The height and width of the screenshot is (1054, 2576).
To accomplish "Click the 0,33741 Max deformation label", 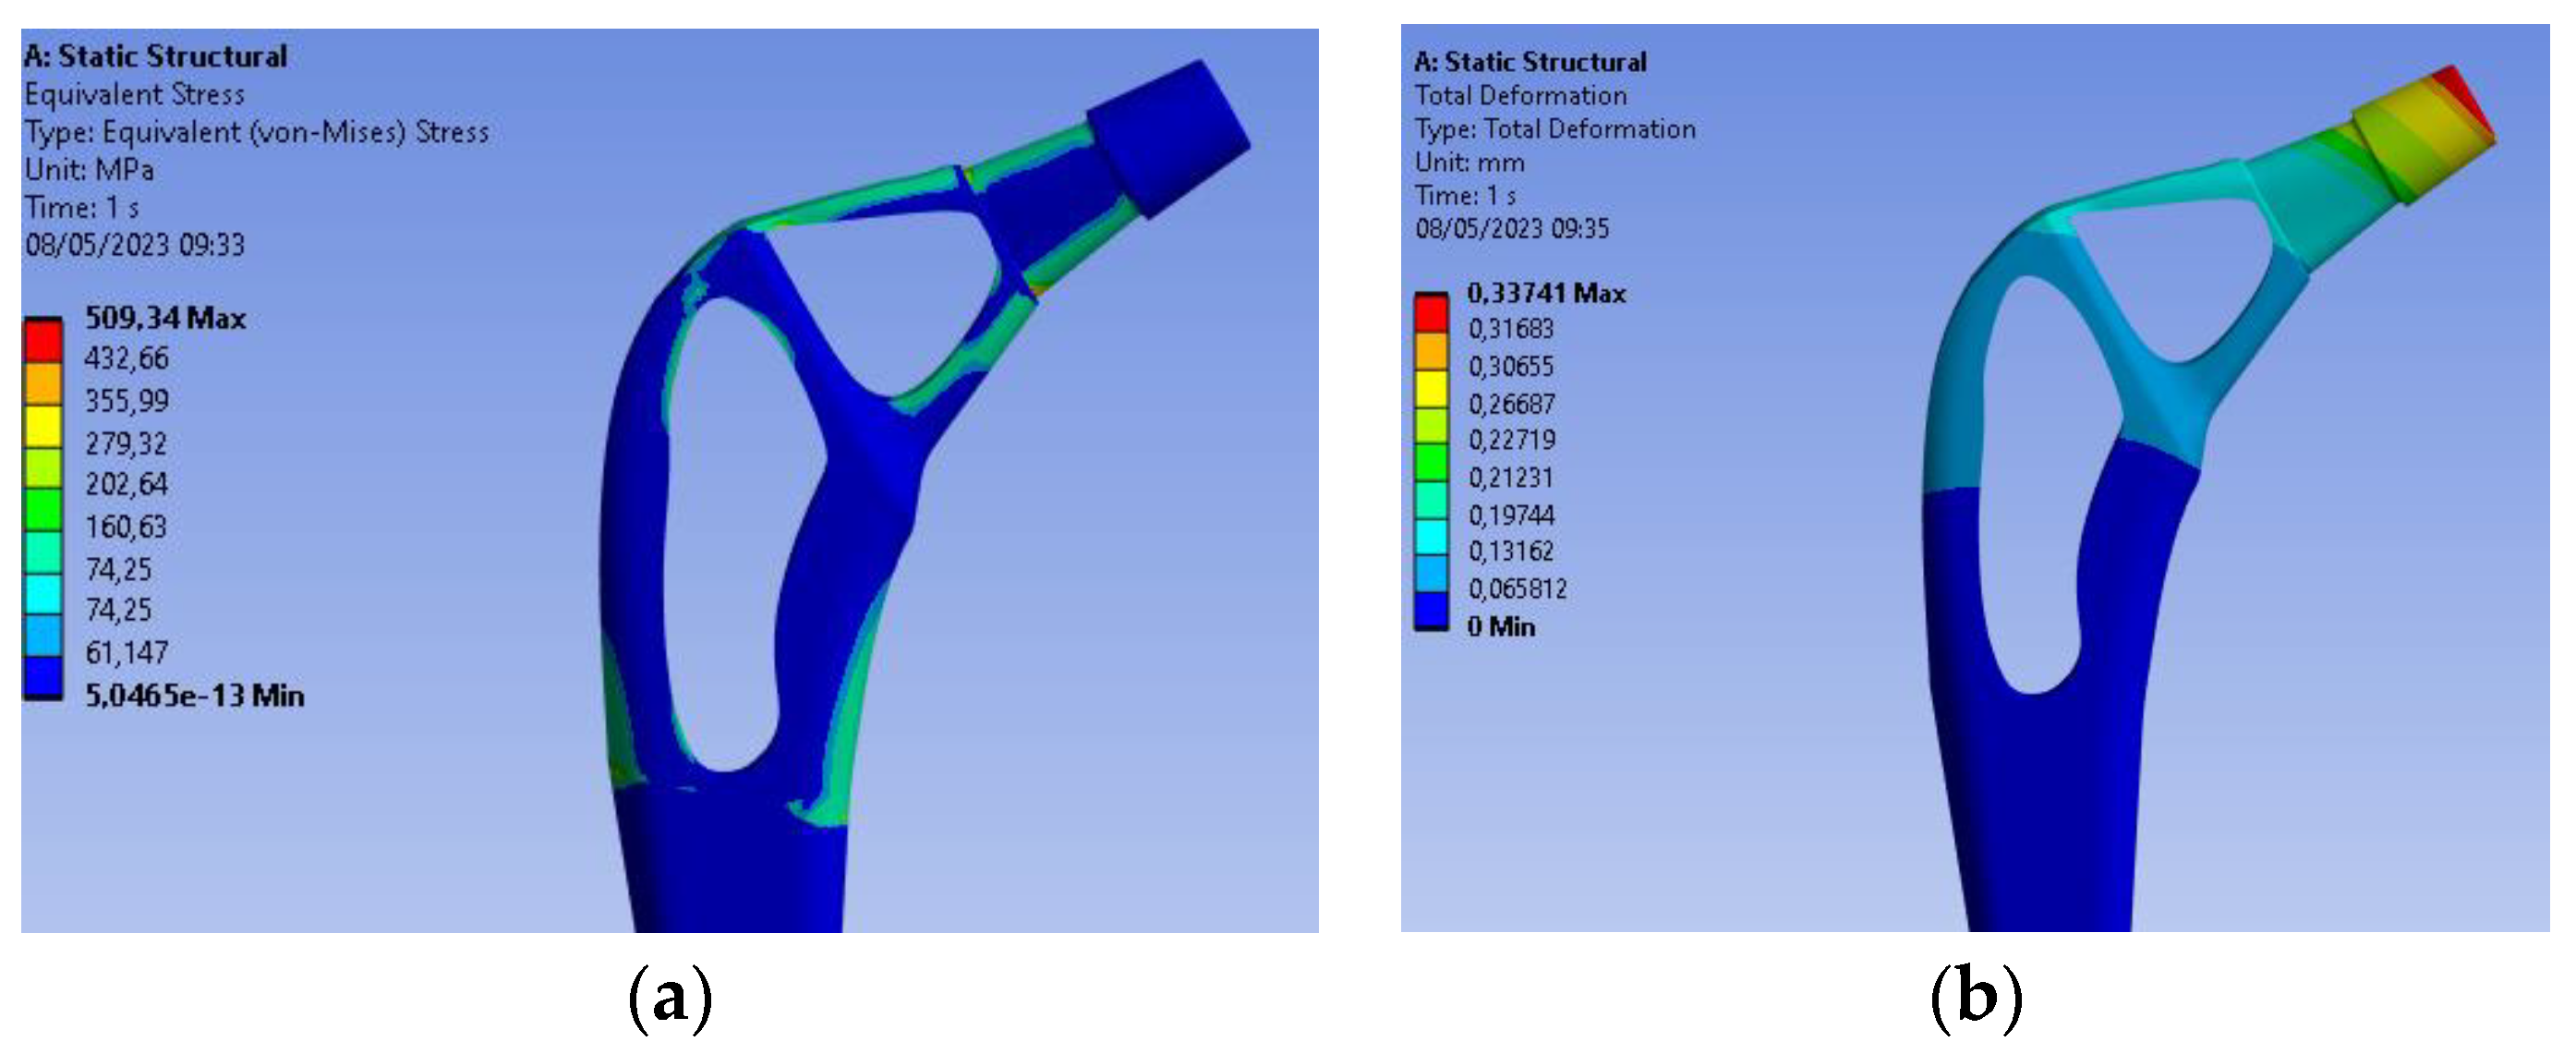I will pyautogui.click(x=1546, y=293).
